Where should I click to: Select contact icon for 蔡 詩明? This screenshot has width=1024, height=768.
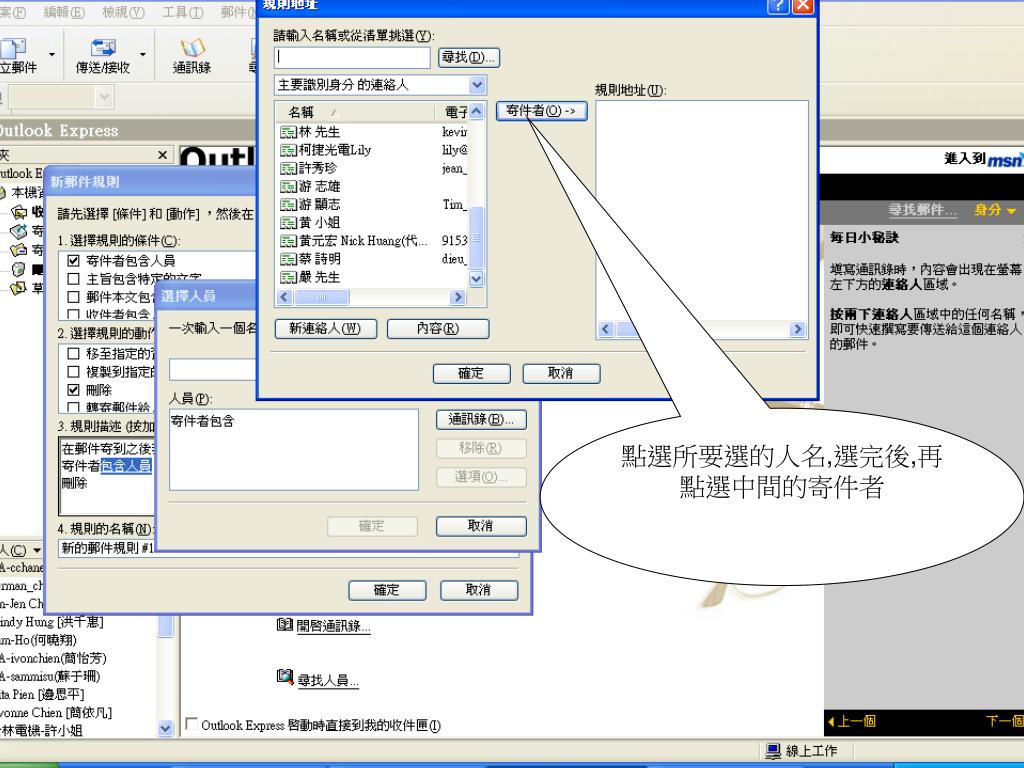(x=288, y=259)
